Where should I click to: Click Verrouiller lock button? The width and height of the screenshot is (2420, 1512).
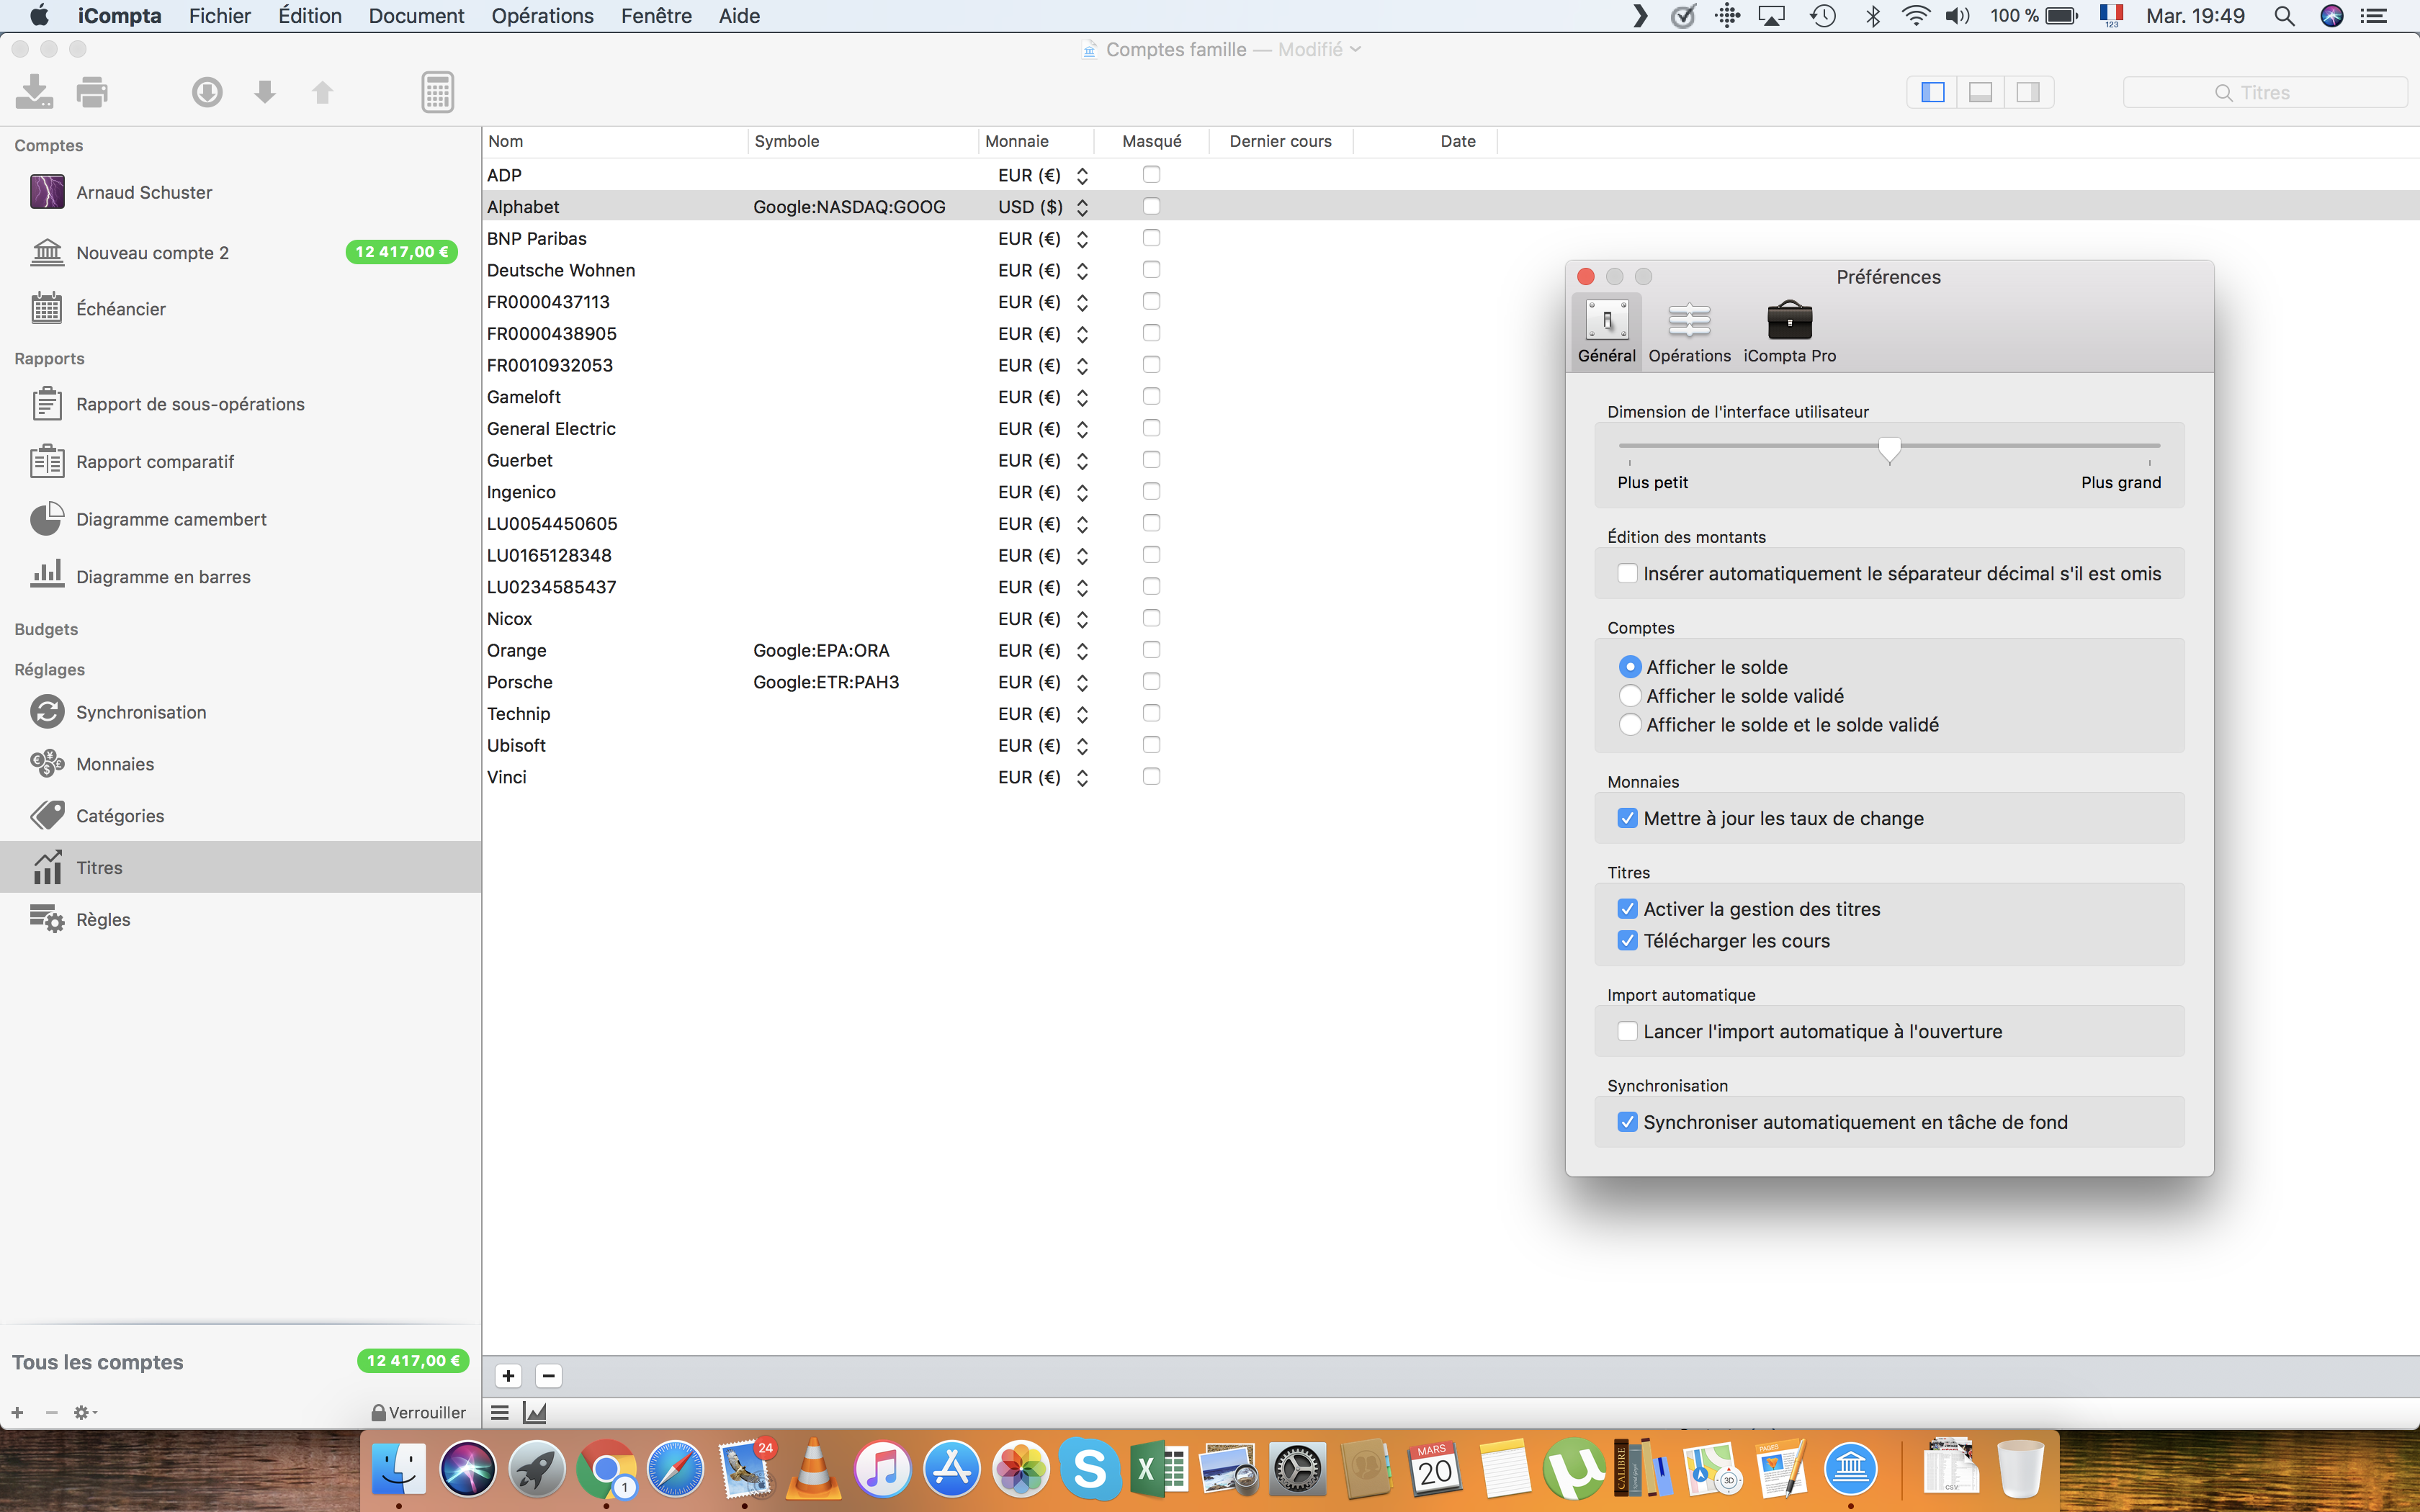pos(418,1413)
